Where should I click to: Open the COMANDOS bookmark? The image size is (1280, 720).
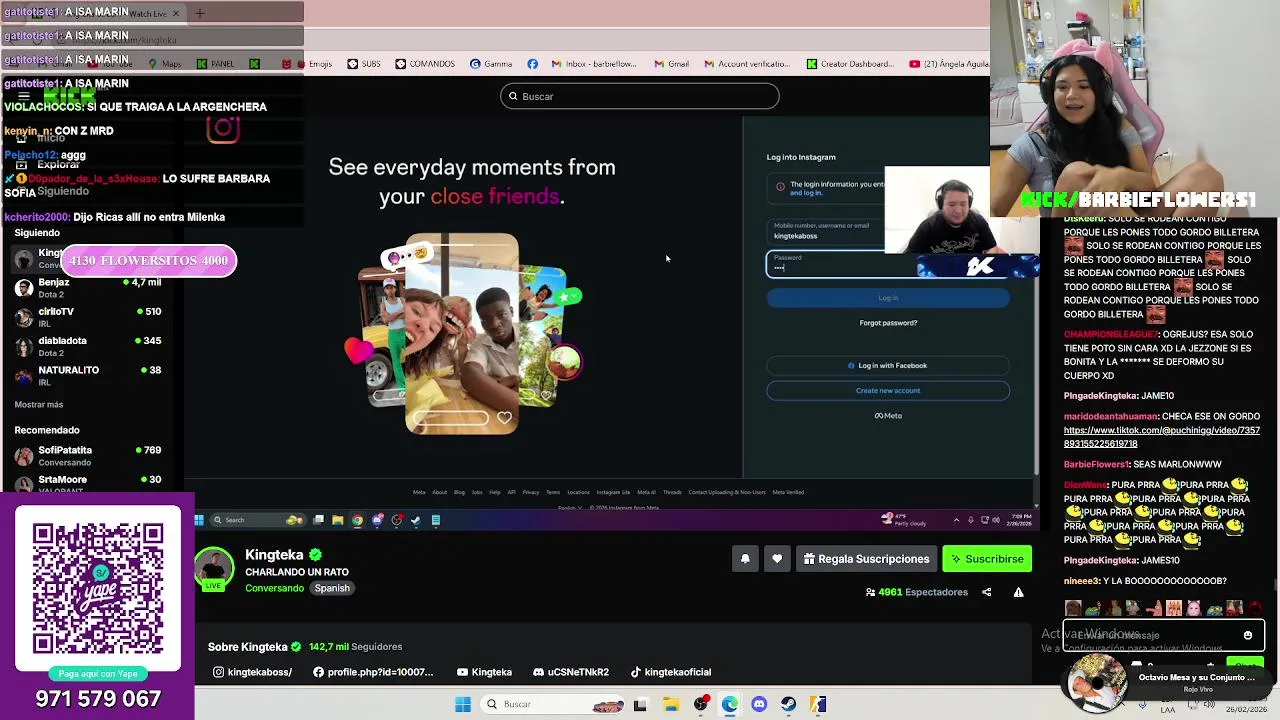(425, 64)
